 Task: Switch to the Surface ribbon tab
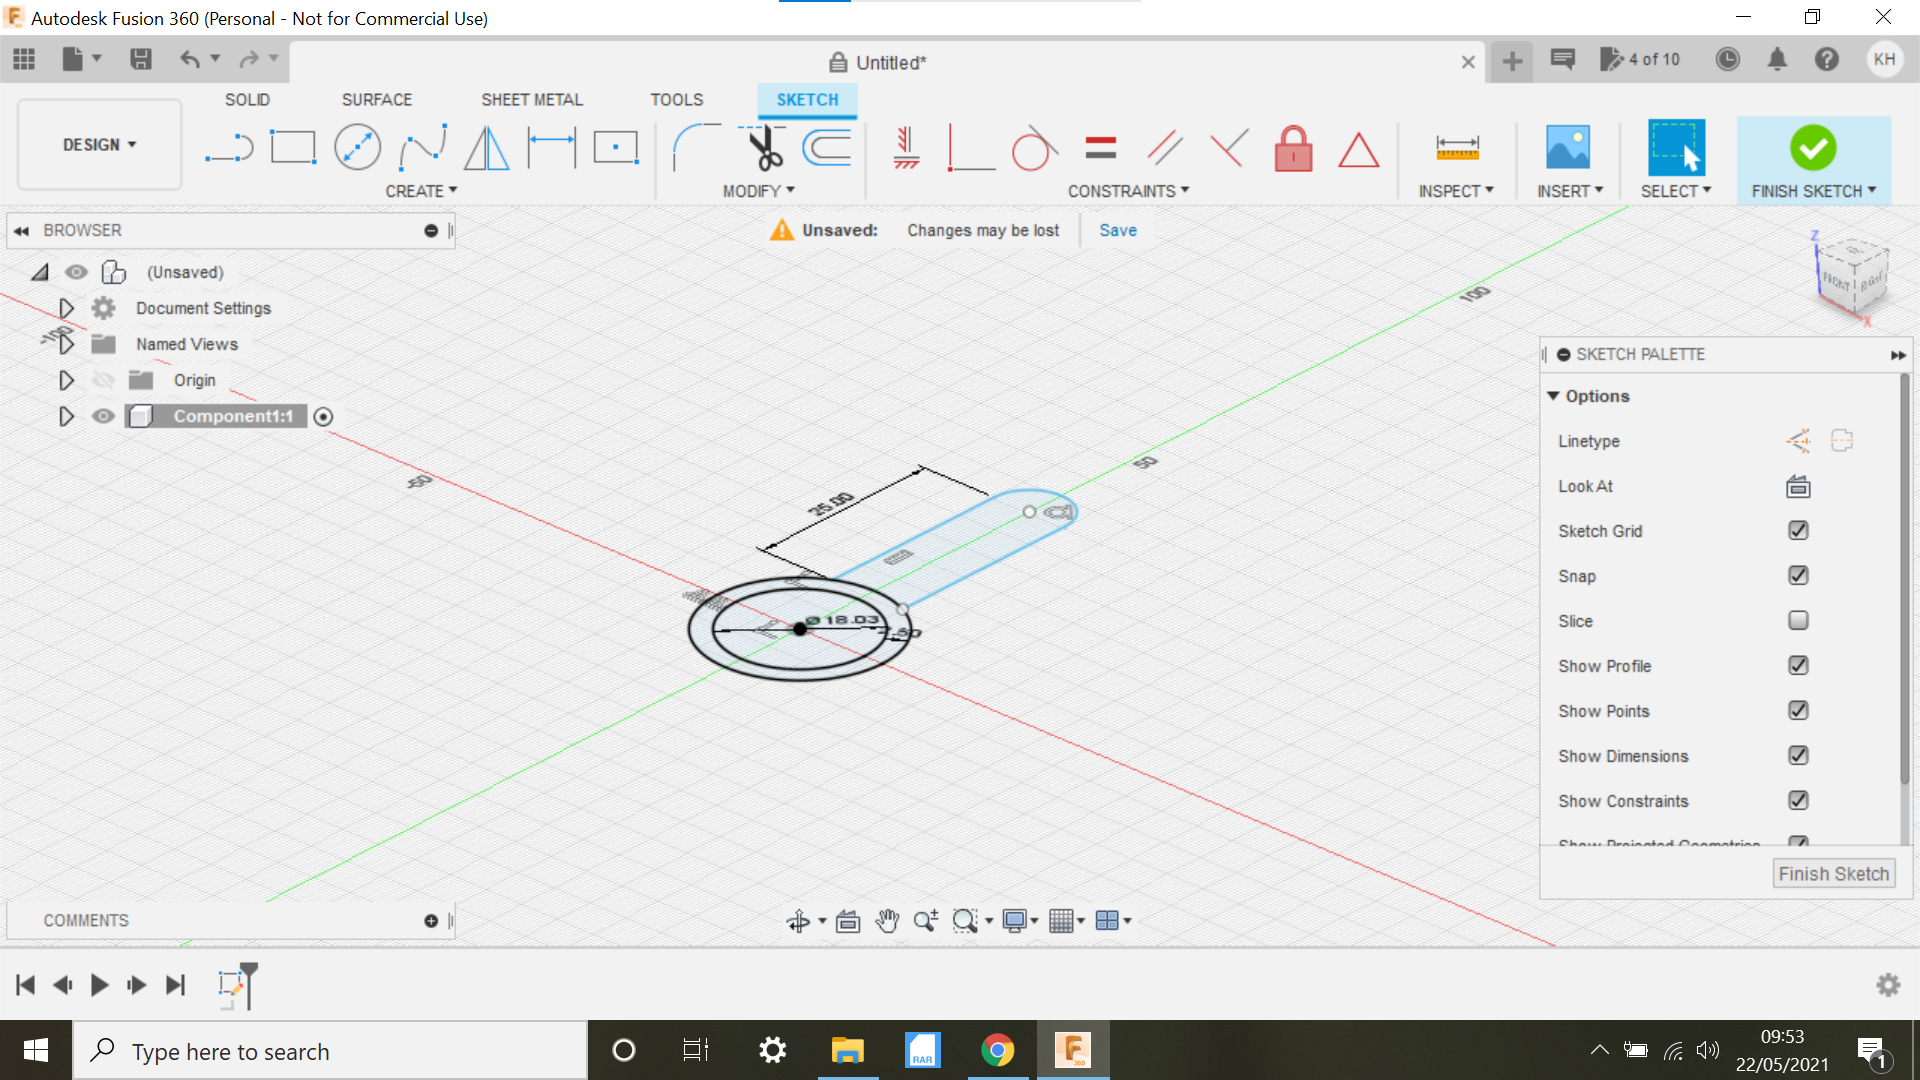pos(377,99)
